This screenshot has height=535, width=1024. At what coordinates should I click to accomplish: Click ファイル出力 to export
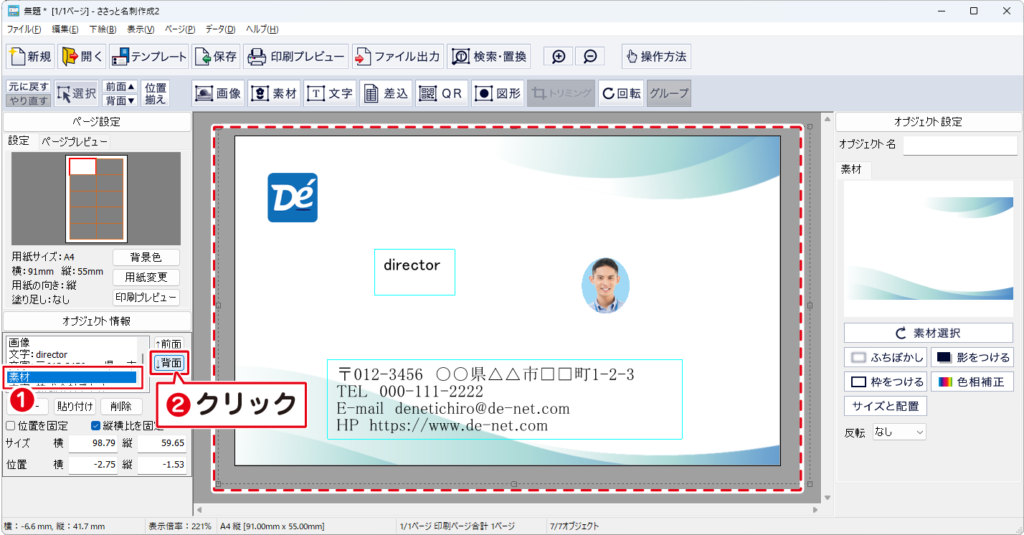pyautogui.click(x=398, y=57)
